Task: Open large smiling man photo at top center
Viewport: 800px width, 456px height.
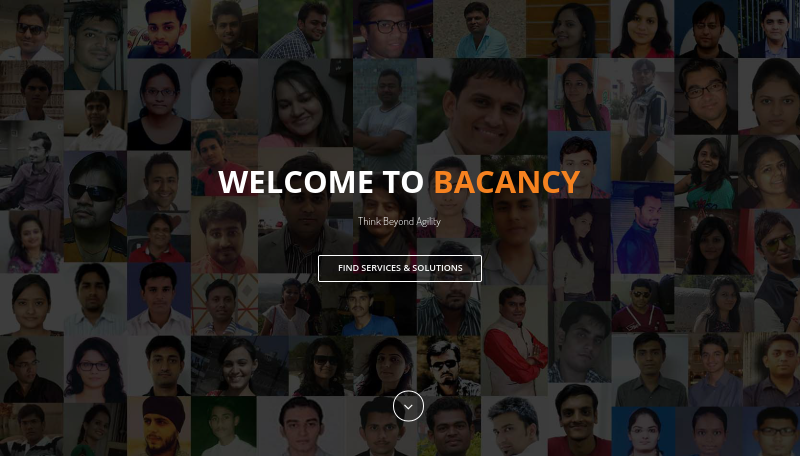Action: tap(482, 107)
